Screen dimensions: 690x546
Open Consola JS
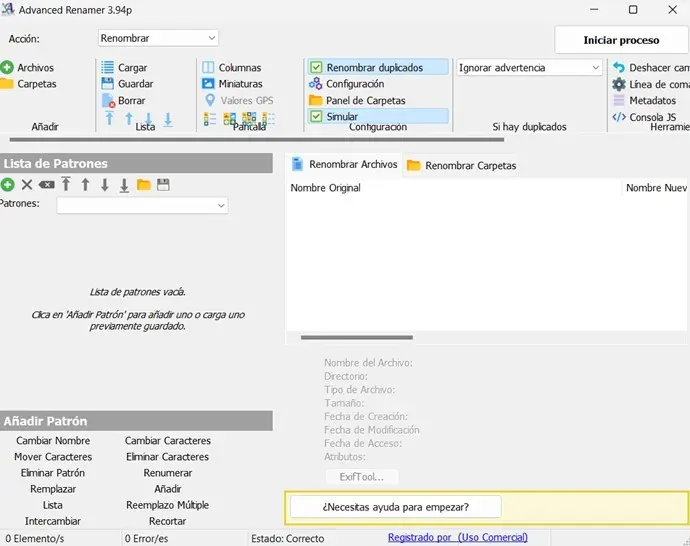(x=644, y=117)
